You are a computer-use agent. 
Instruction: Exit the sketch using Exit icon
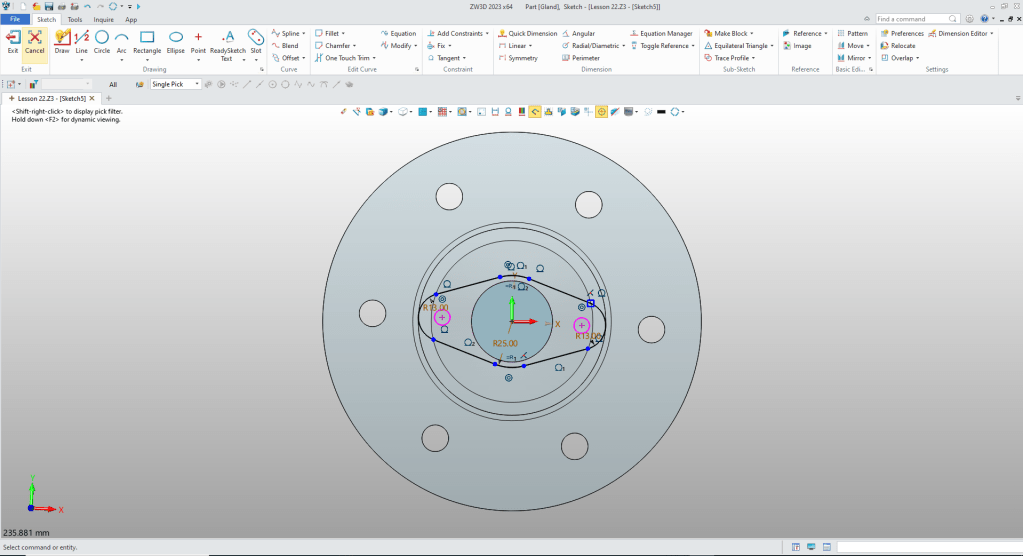(x=13, y=40)
